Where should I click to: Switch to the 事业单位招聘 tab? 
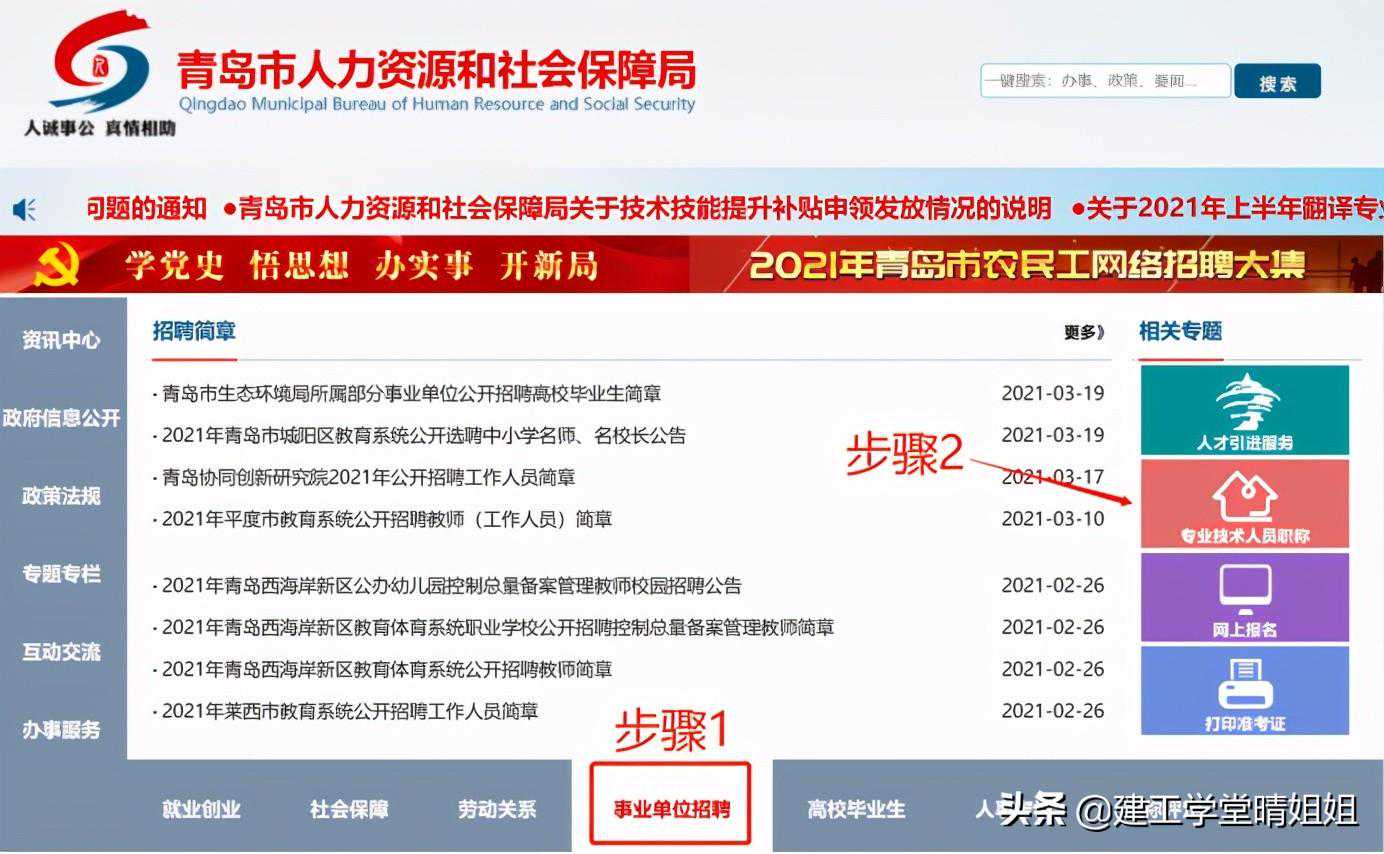670,809
